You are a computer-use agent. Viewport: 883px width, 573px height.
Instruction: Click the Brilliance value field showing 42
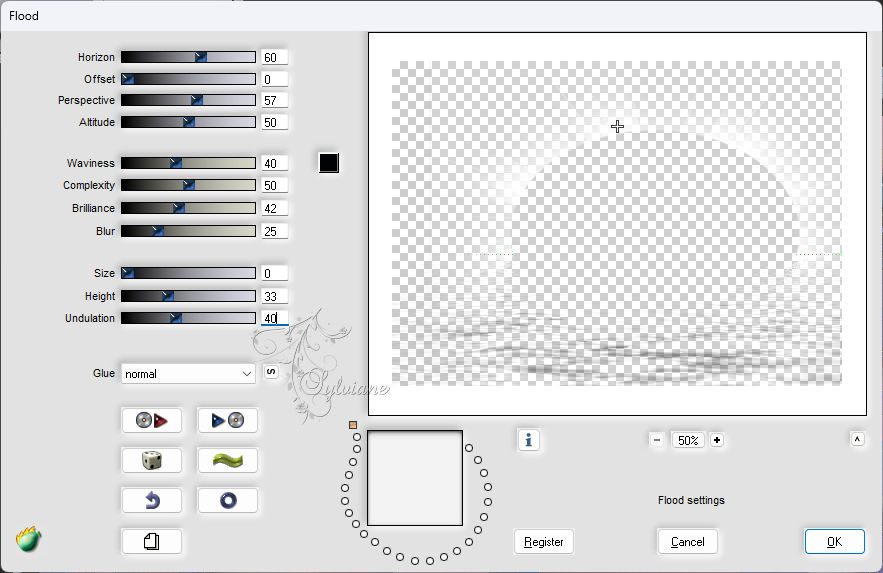coord(274,209)
